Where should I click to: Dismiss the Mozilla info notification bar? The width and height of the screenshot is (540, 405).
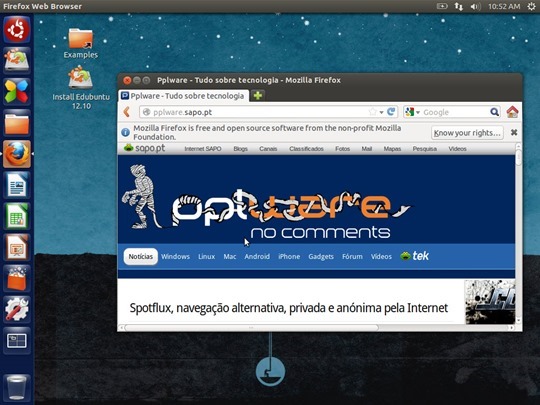pyautogui.click(x=514, y=133)
